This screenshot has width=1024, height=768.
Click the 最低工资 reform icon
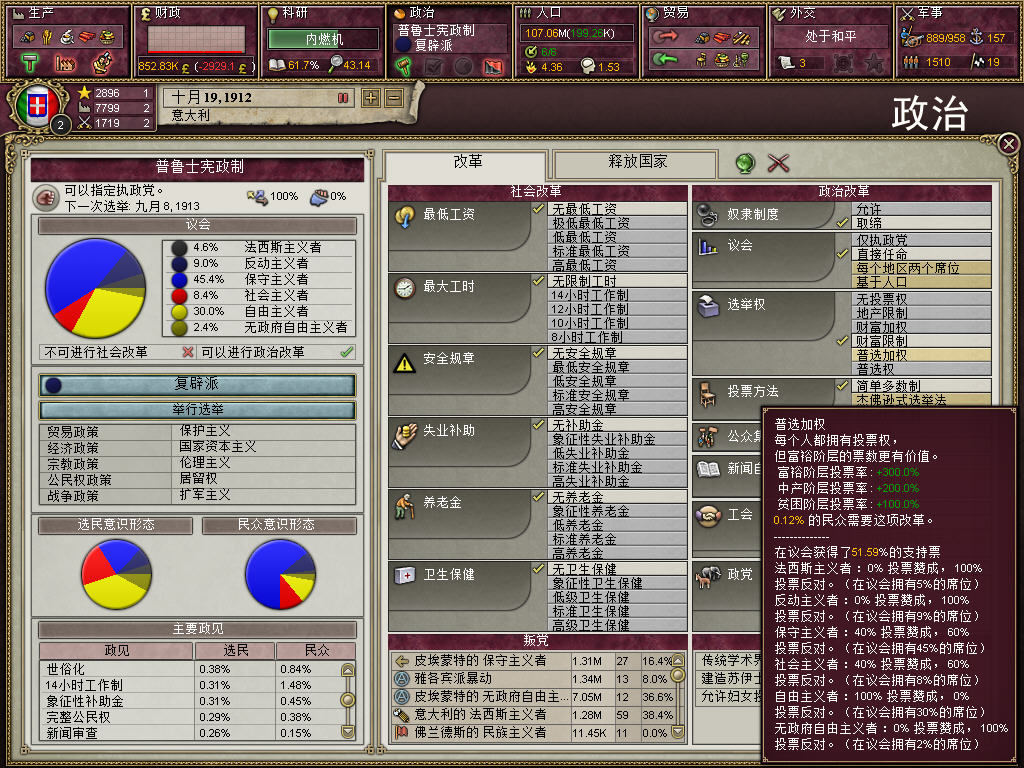tap(404, 216)
